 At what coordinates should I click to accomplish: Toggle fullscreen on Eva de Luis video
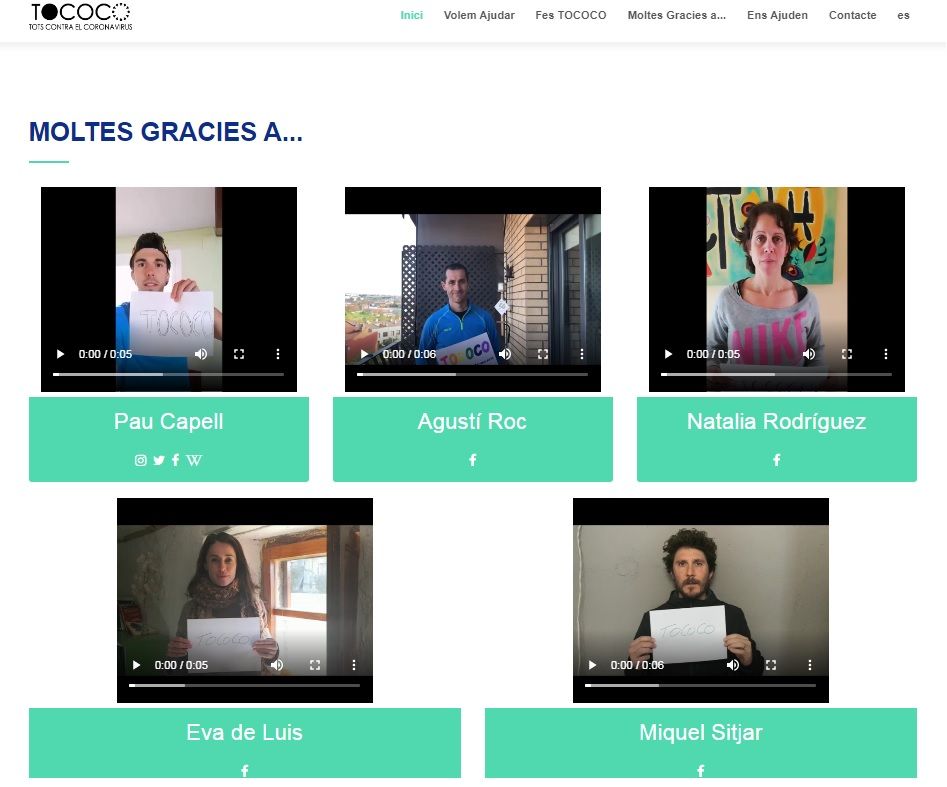[315, 665]
